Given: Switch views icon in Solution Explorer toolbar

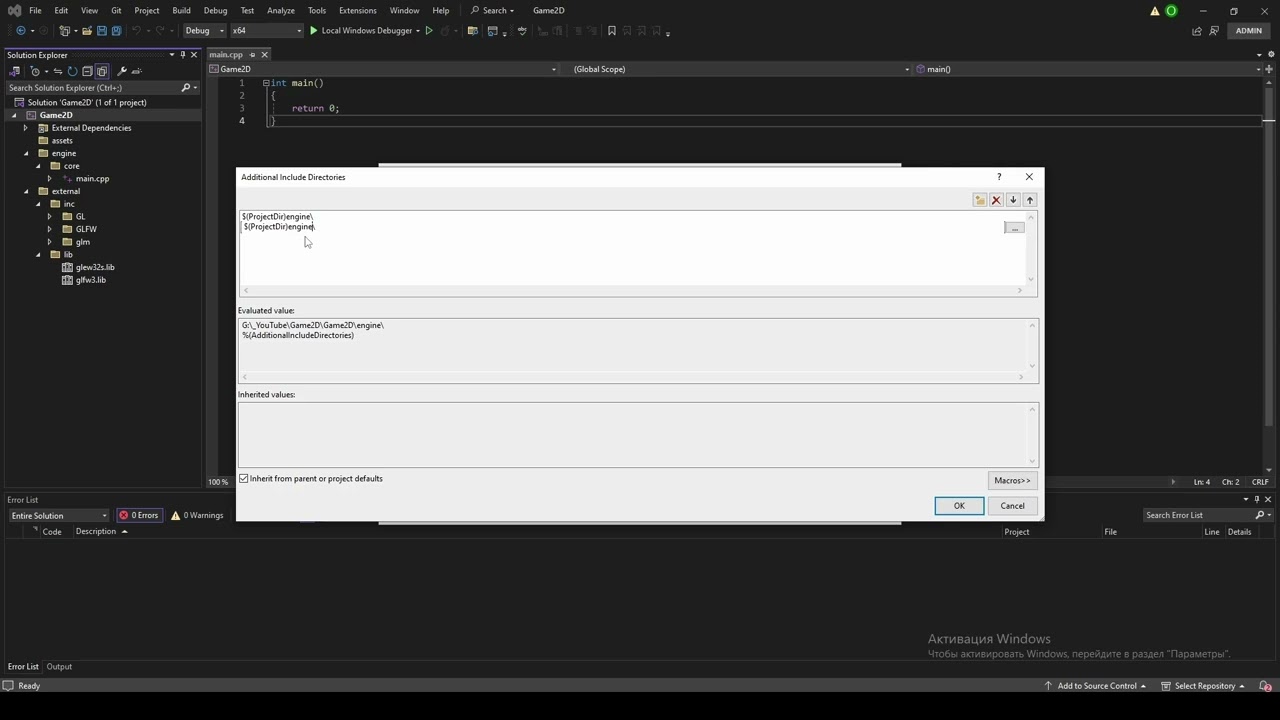Looking at the screenshot, I should [x=15, y=71].
